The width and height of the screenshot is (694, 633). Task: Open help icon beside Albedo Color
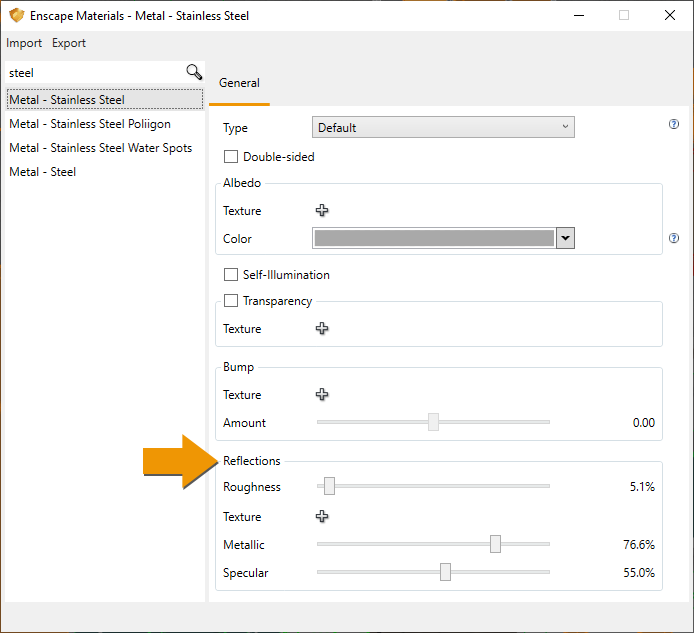(674, 238)
